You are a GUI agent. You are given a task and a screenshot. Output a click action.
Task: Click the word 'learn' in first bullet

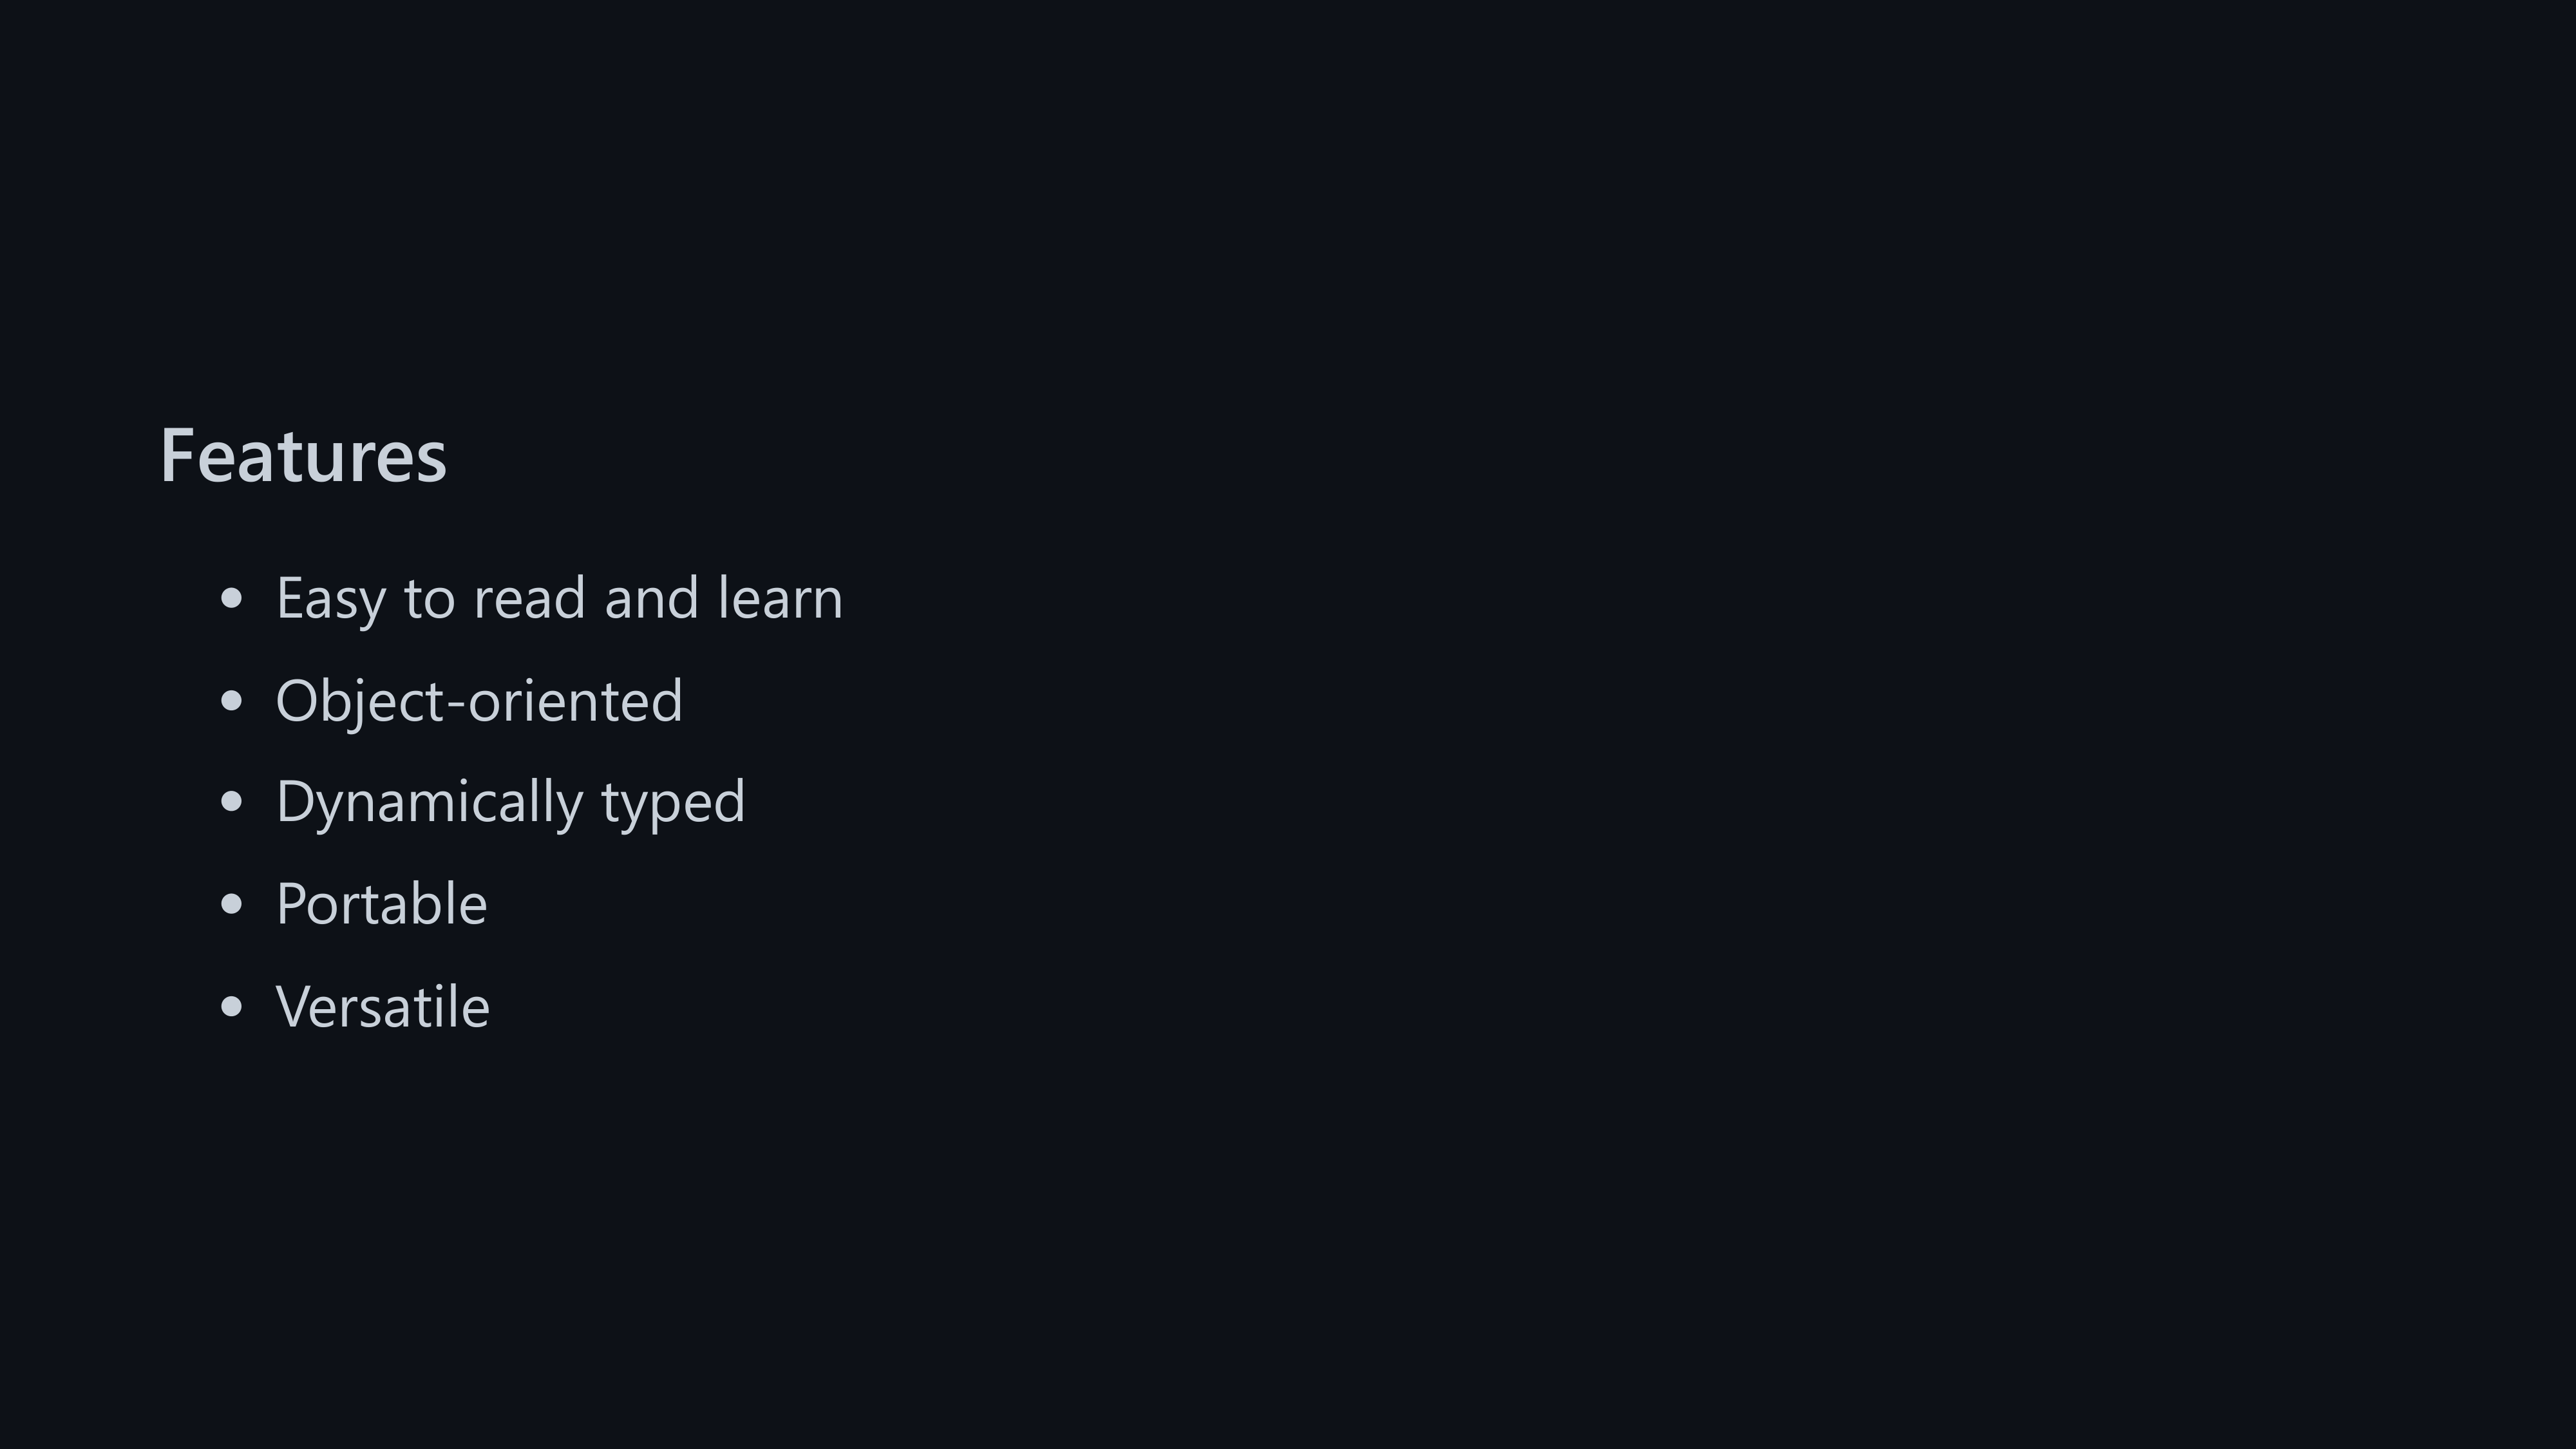click(780, 598)
